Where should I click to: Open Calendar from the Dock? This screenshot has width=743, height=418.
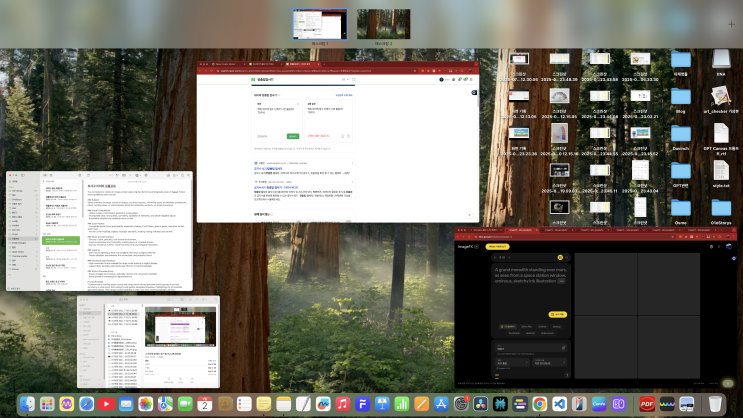[x=205, y=404]
